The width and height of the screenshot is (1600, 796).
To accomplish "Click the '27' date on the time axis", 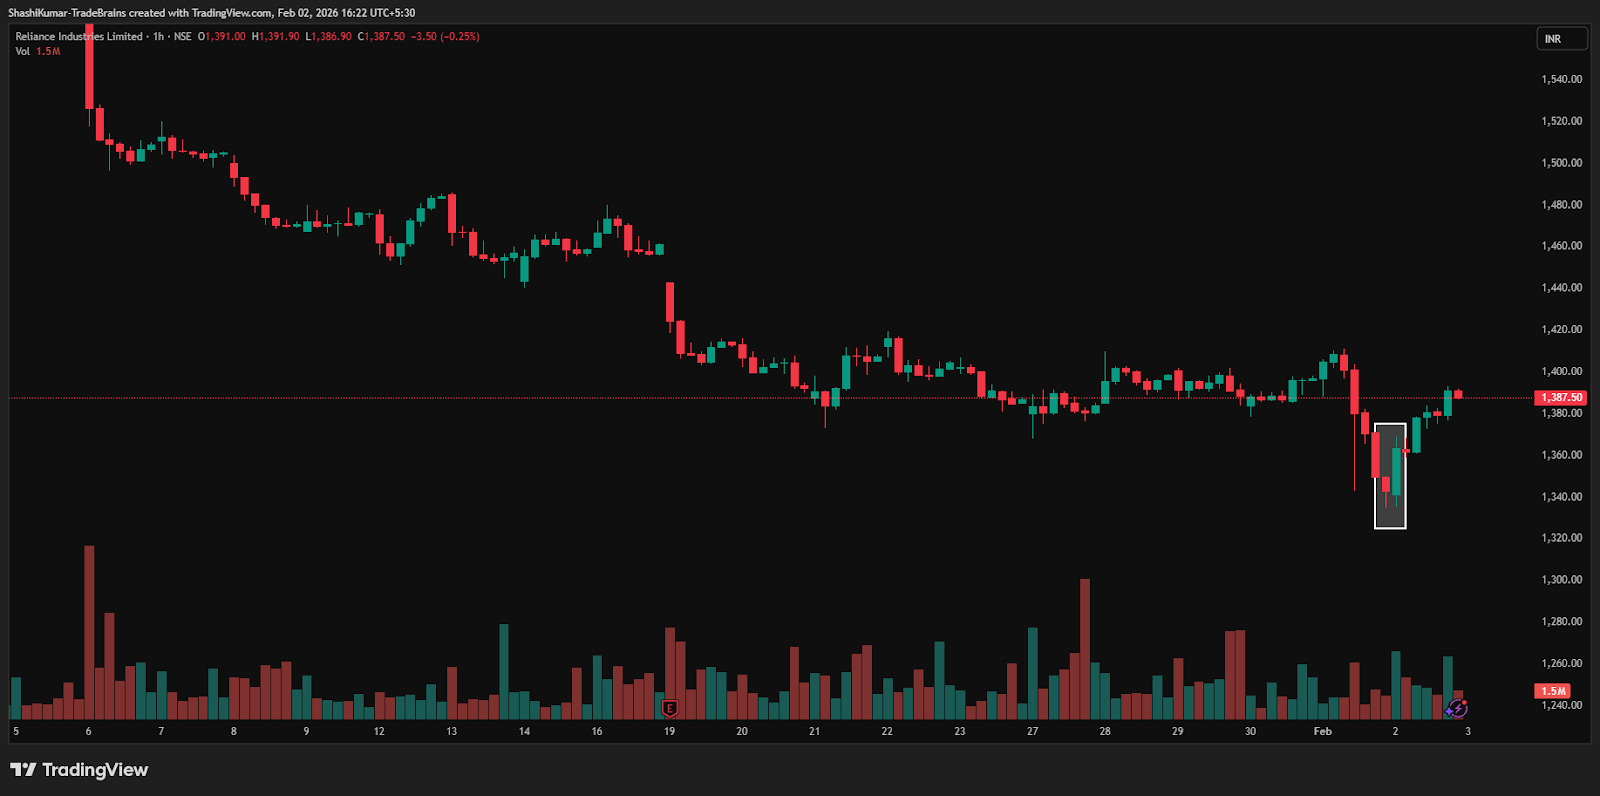I will pos(1032,731).
